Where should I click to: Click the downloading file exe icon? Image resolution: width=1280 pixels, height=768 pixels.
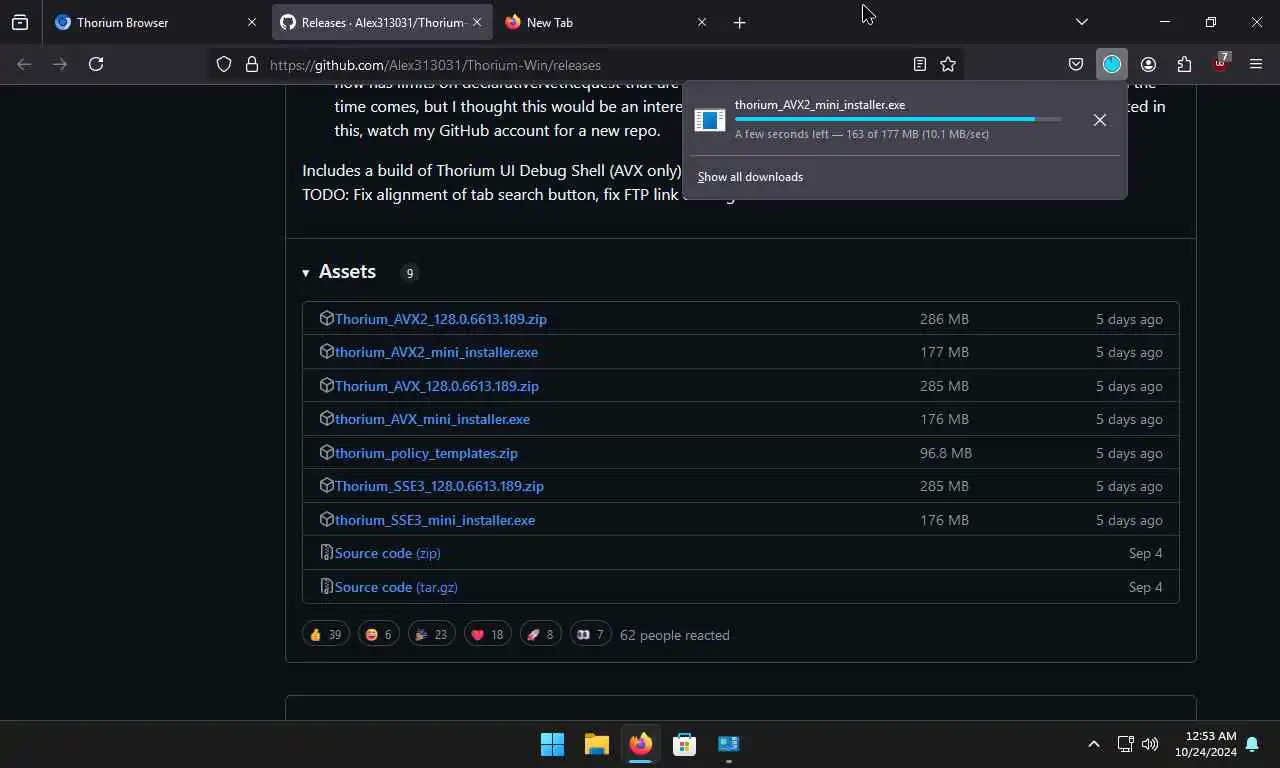(x=709, y=120)
